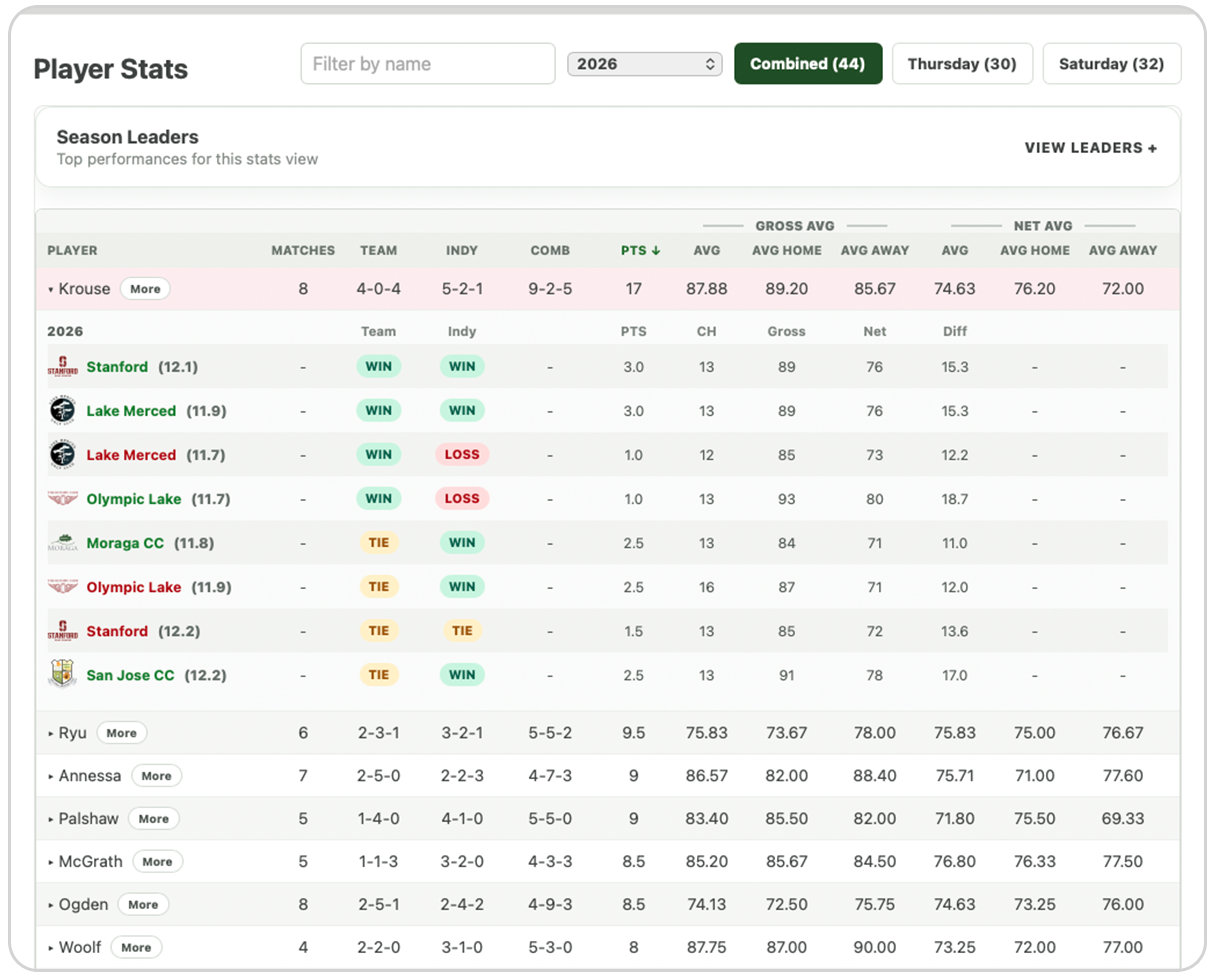The image size is (1214, 976).
Task: Click Krouse's points total of 17
Action: pos(634,289)
